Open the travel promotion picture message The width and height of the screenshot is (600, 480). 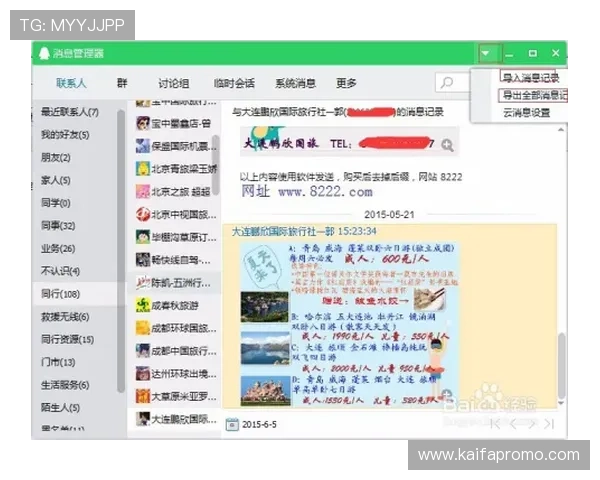[x=350, y=325]
